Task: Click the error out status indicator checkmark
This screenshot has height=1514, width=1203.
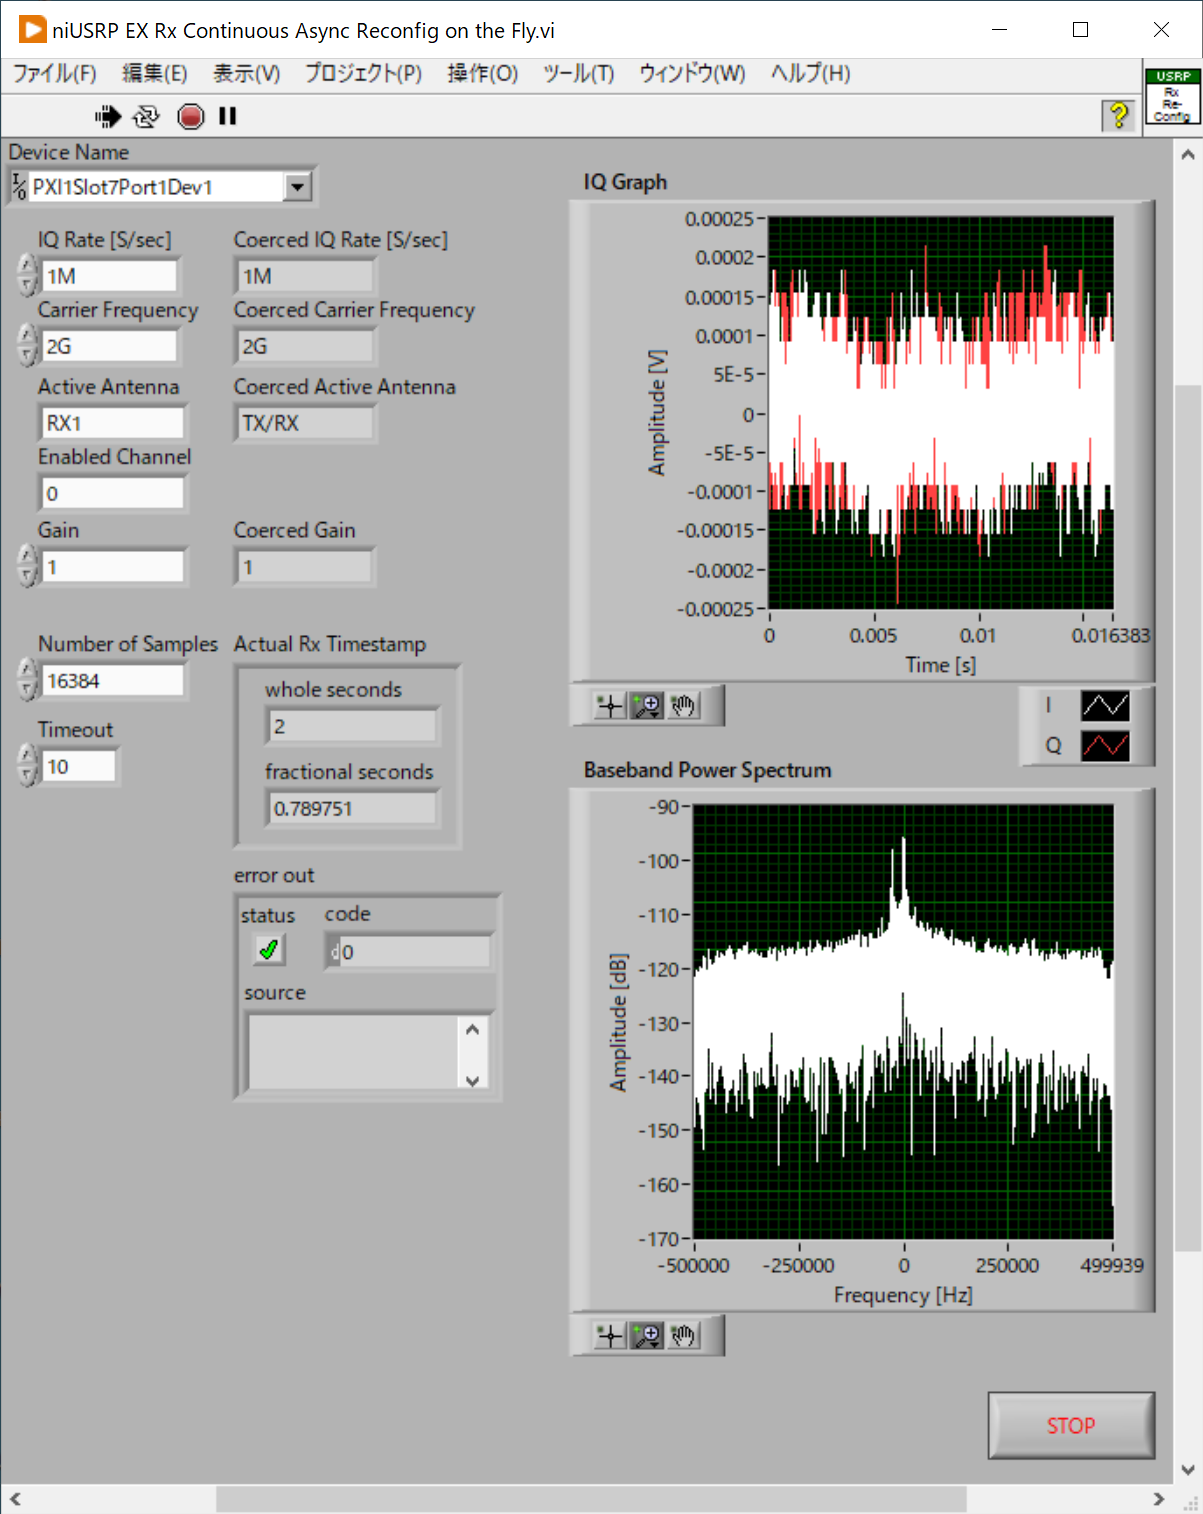Action: 268,949
